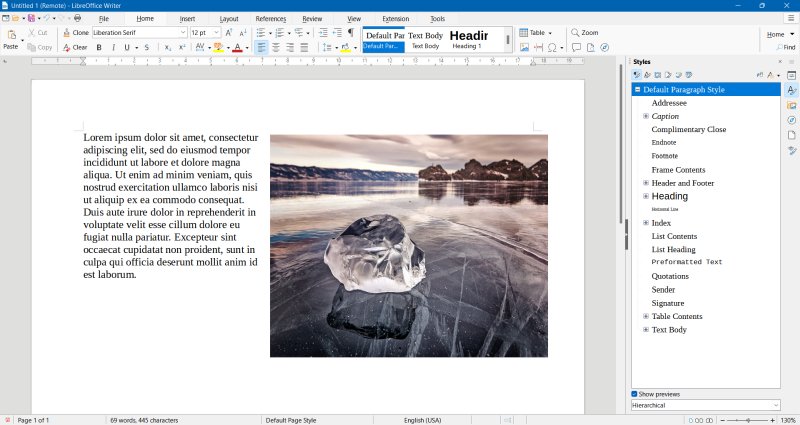Open the highlighting color swatch

219,47
